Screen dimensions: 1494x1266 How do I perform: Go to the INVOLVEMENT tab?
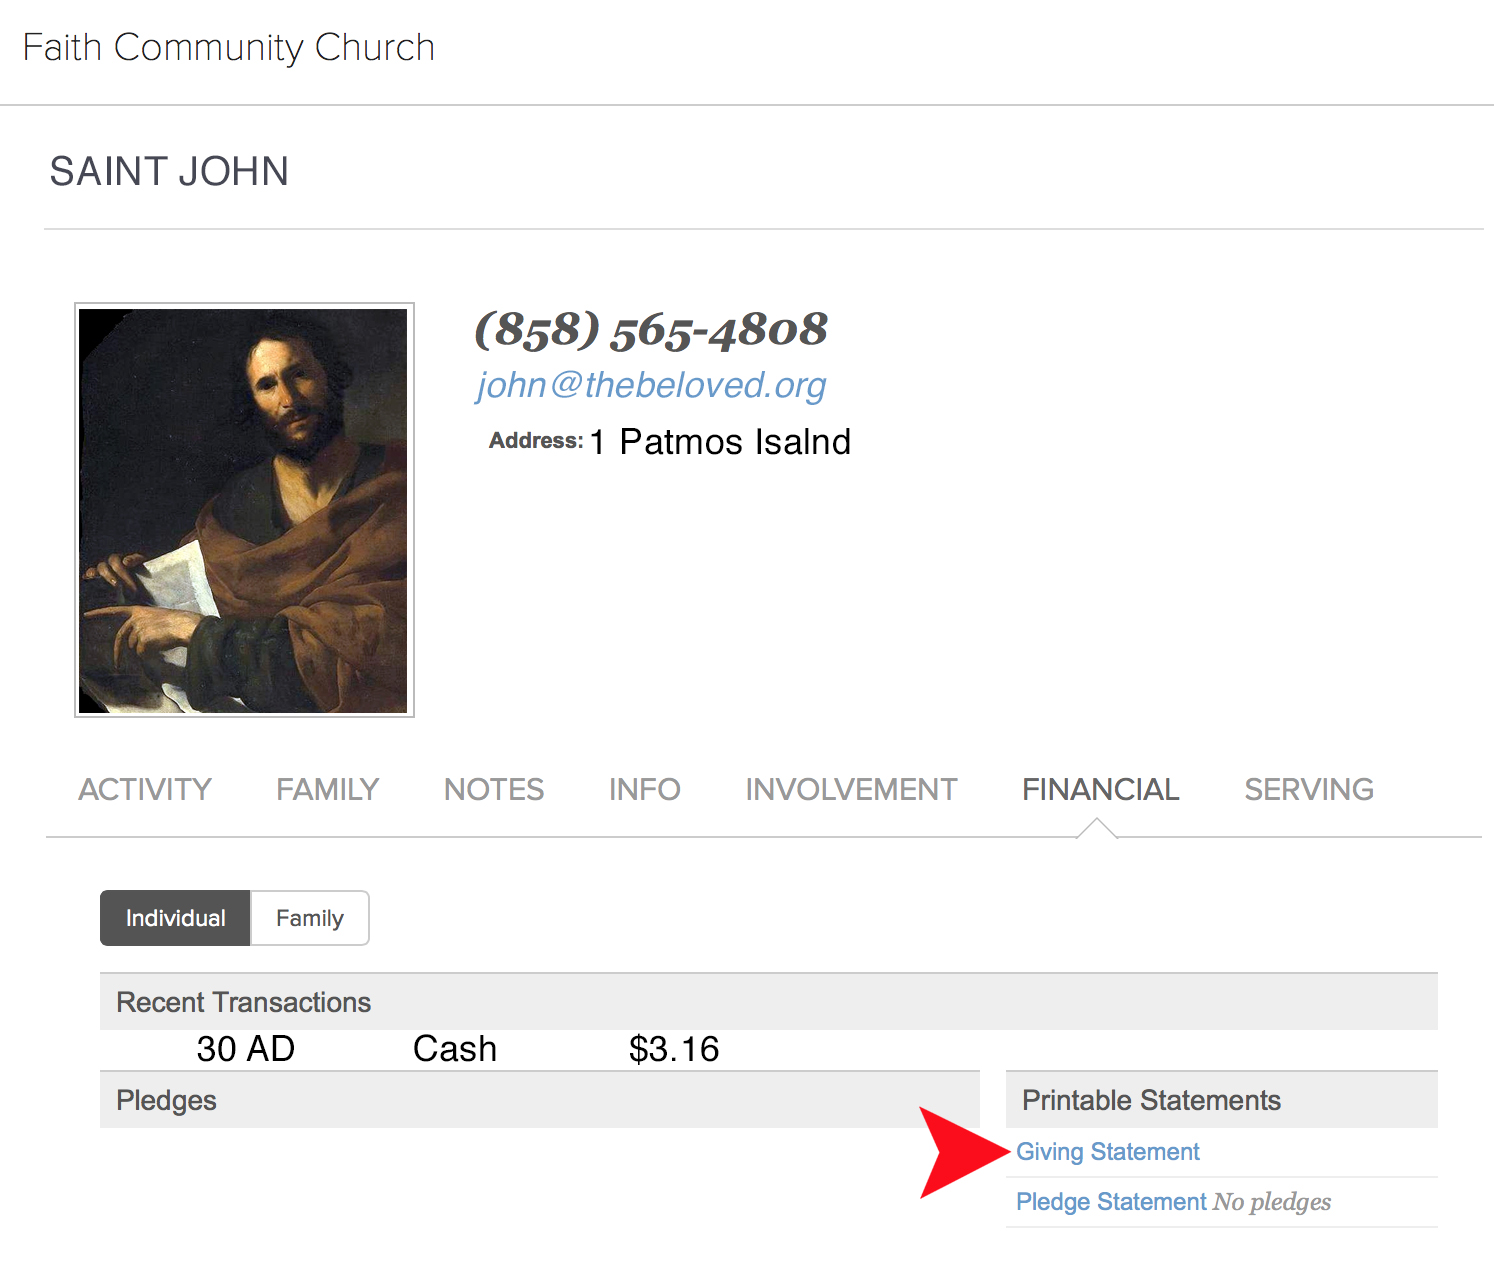851,790
